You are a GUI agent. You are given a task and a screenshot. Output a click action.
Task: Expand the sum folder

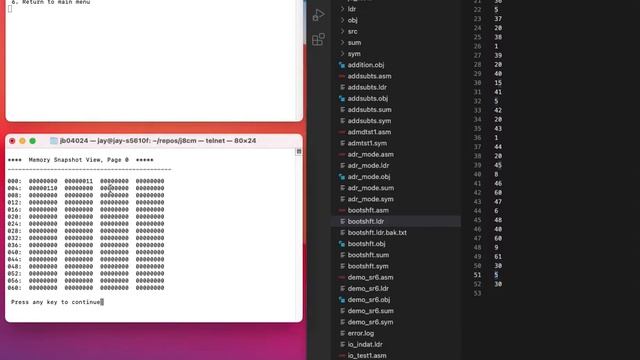354,42
